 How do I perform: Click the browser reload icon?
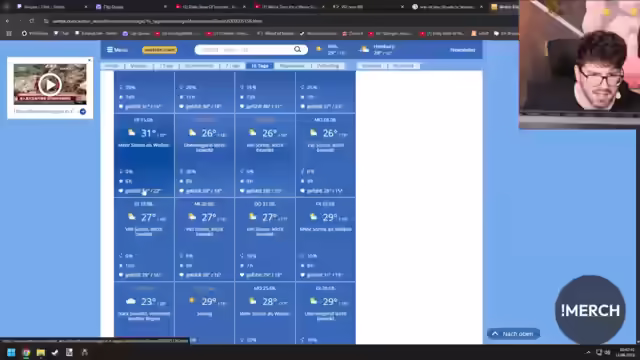32,21
